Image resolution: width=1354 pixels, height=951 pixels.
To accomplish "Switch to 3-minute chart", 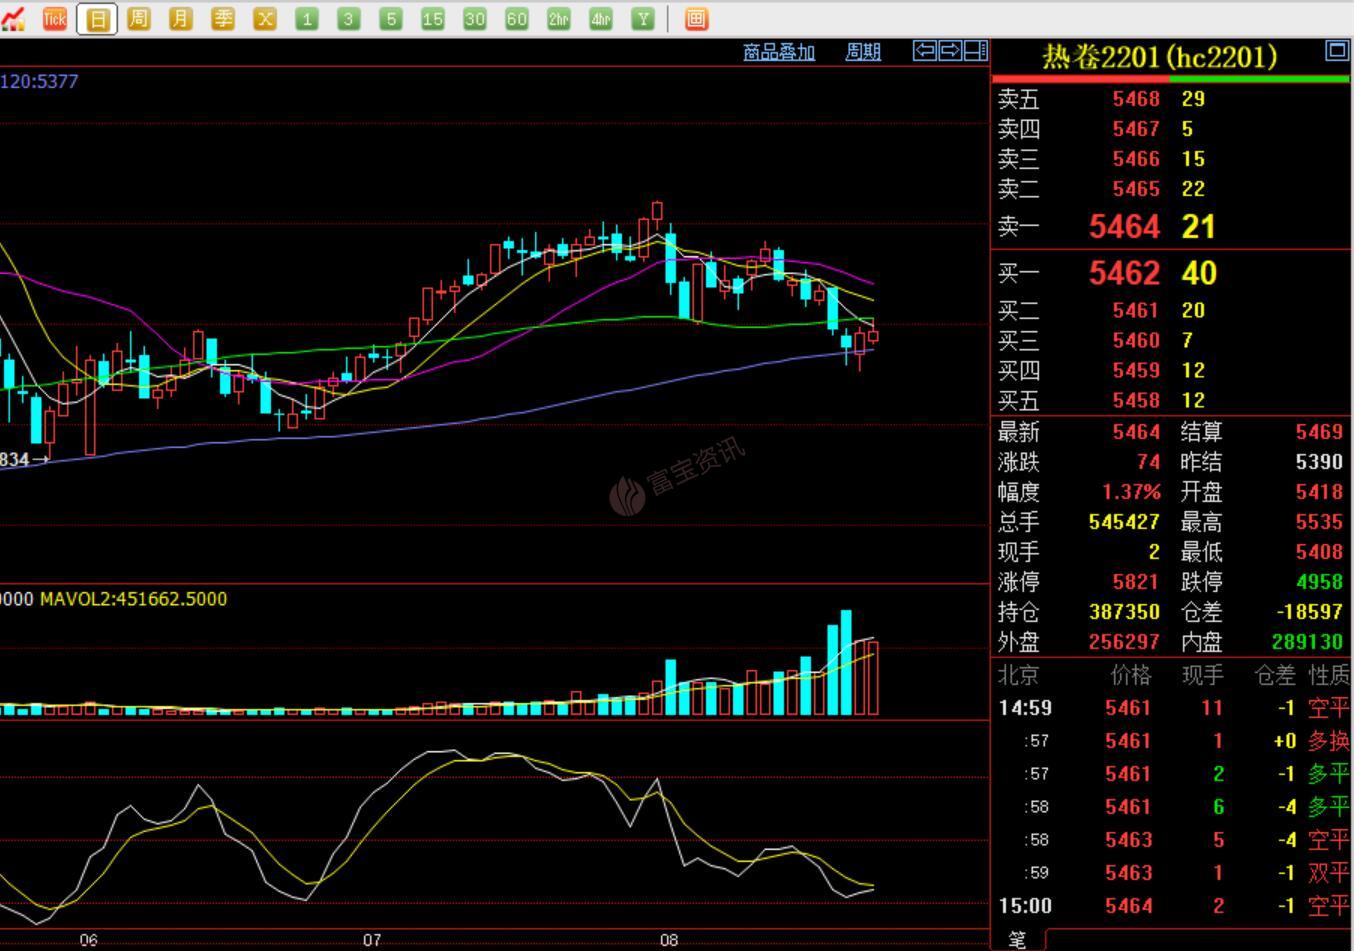I will pyautogui.click(x=349, y=18).
